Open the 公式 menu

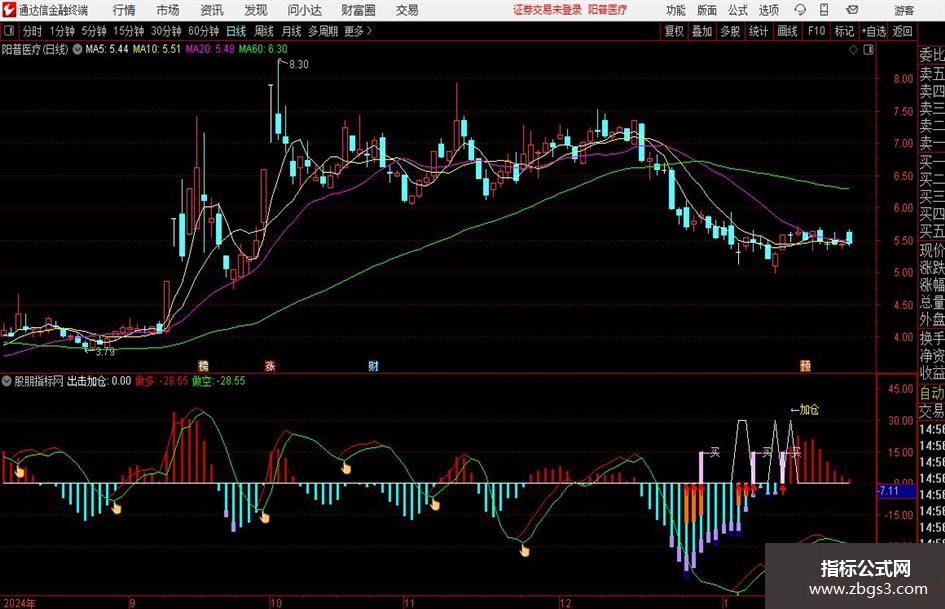tap(738, 10)
